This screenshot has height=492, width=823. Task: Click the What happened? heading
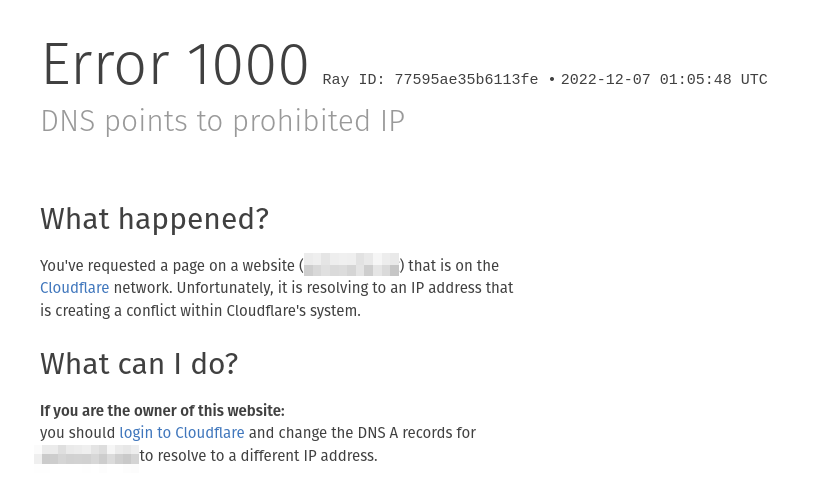pos(155,219)
